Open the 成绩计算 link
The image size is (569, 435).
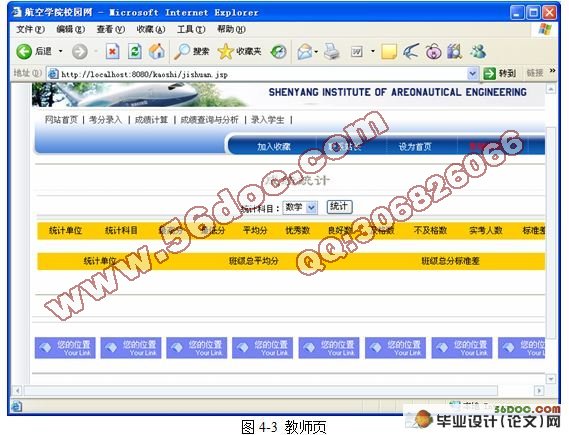point(151,119)
